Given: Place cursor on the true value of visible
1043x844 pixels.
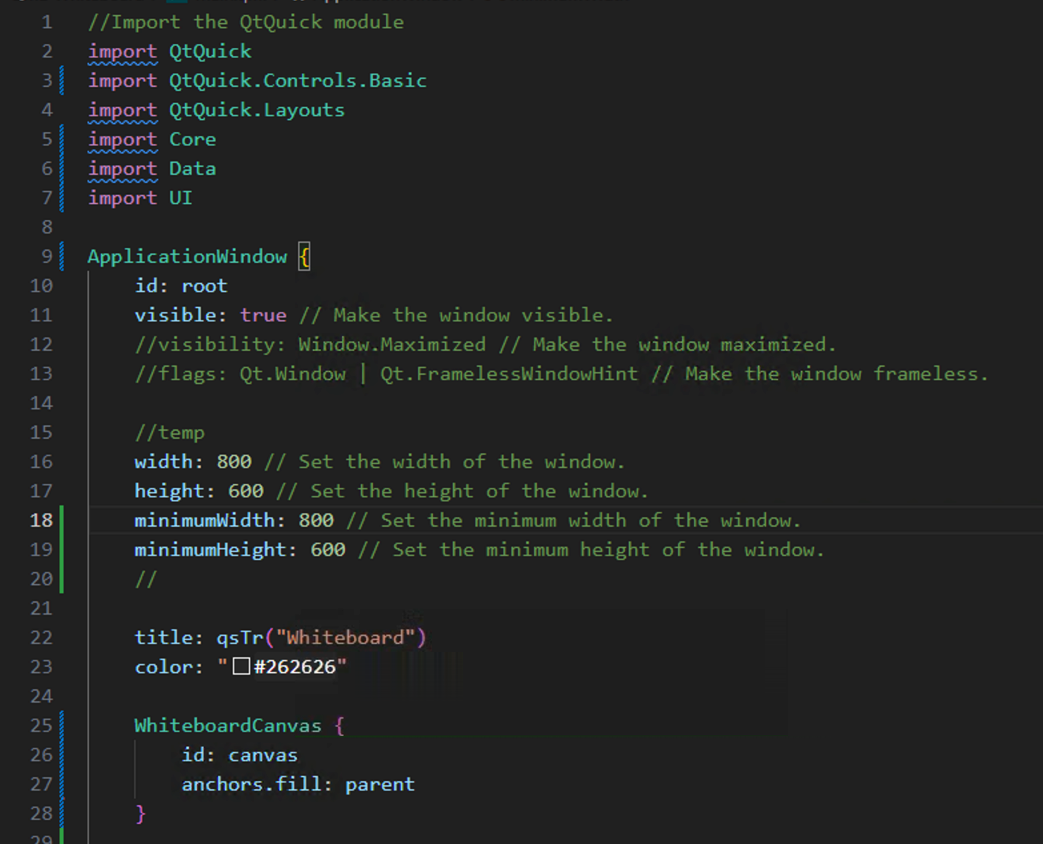Looking at the screenshot, I should point(263,315).
